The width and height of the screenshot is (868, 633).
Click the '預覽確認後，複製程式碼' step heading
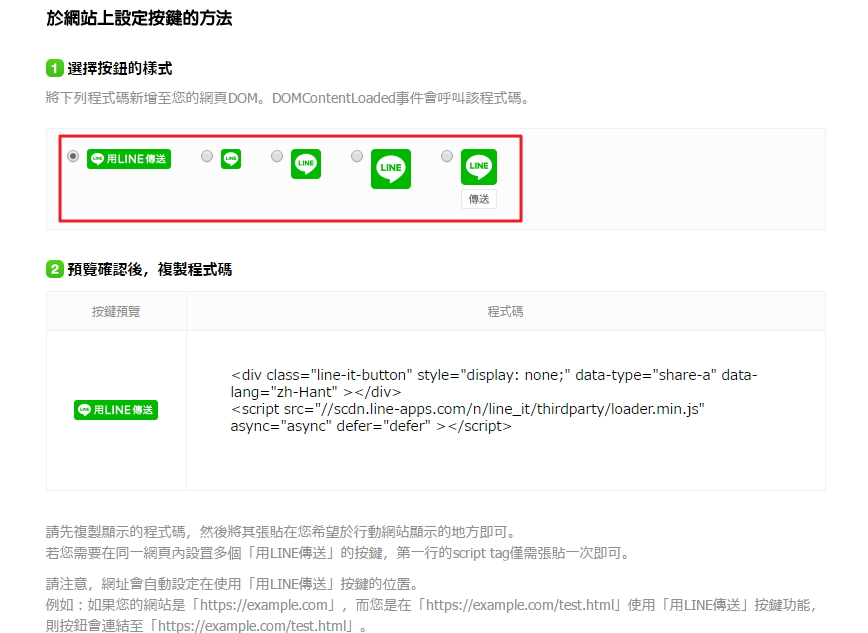pos(149,270)
